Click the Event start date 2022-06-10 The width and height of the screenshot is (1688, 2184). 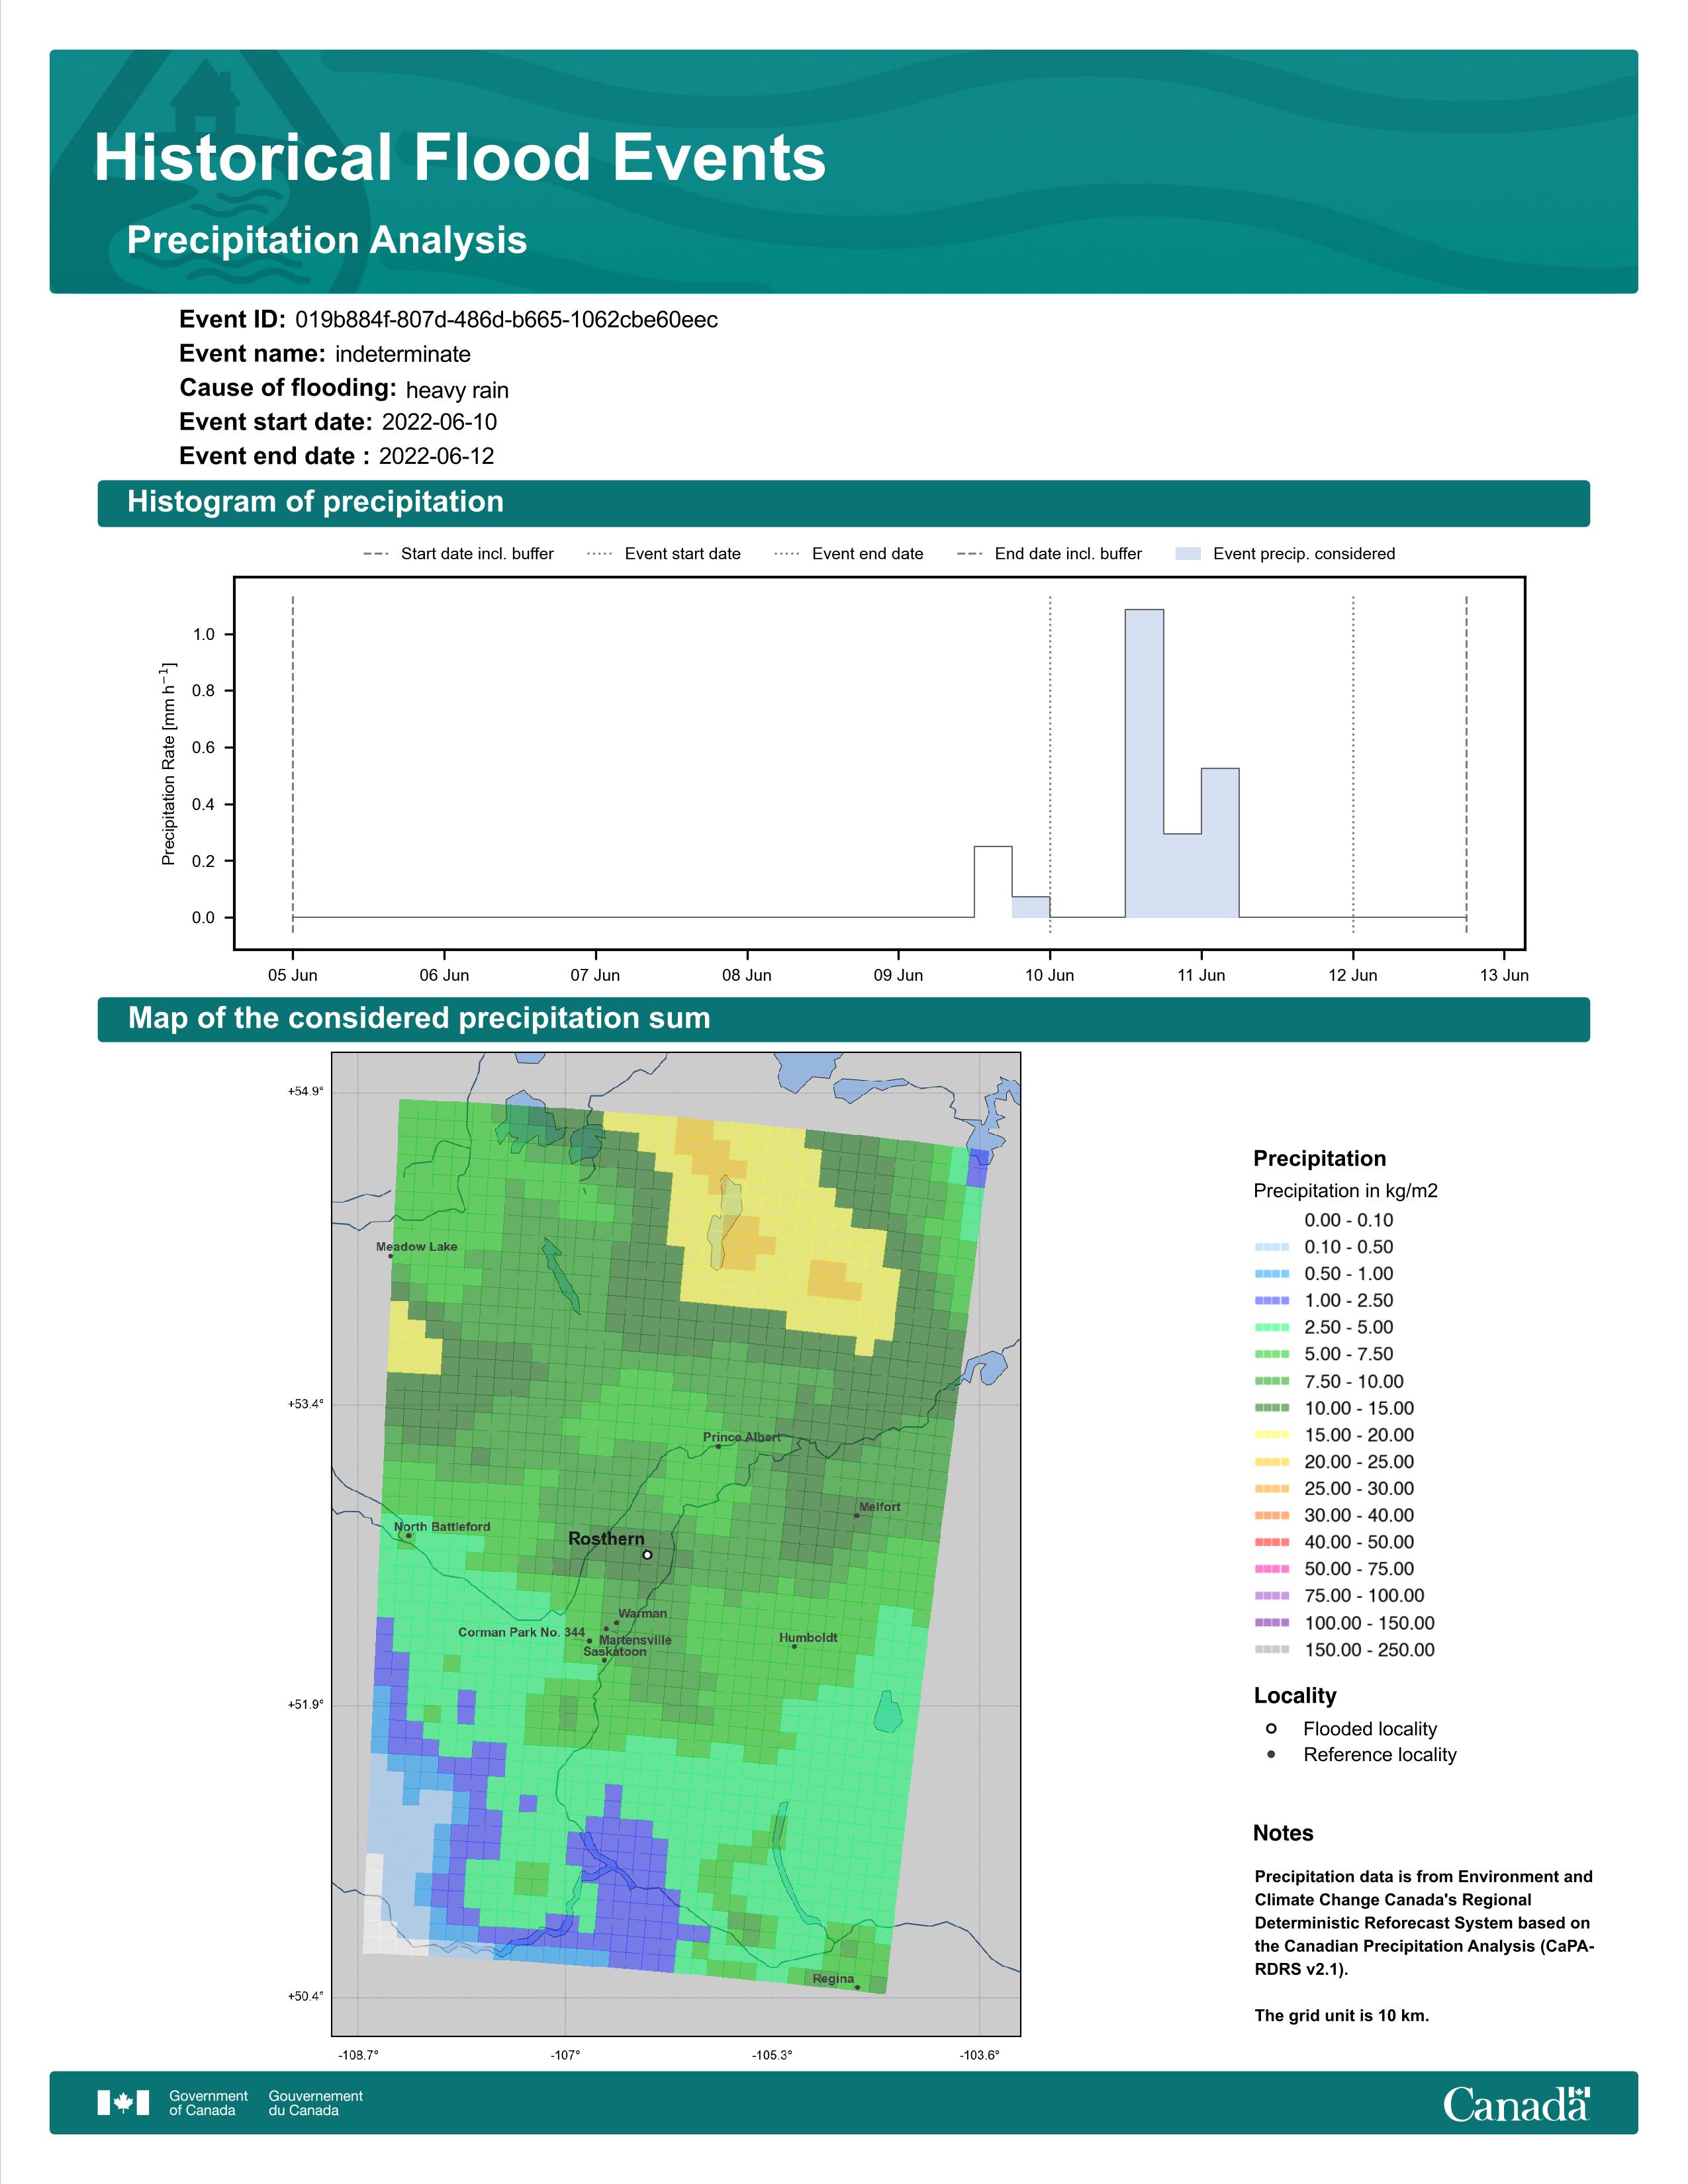(439, 422)
